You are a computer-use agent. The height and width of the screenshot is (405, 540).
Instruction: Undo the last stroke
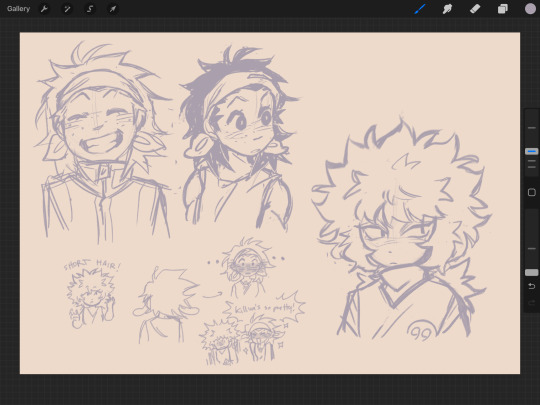coord(531,286)
